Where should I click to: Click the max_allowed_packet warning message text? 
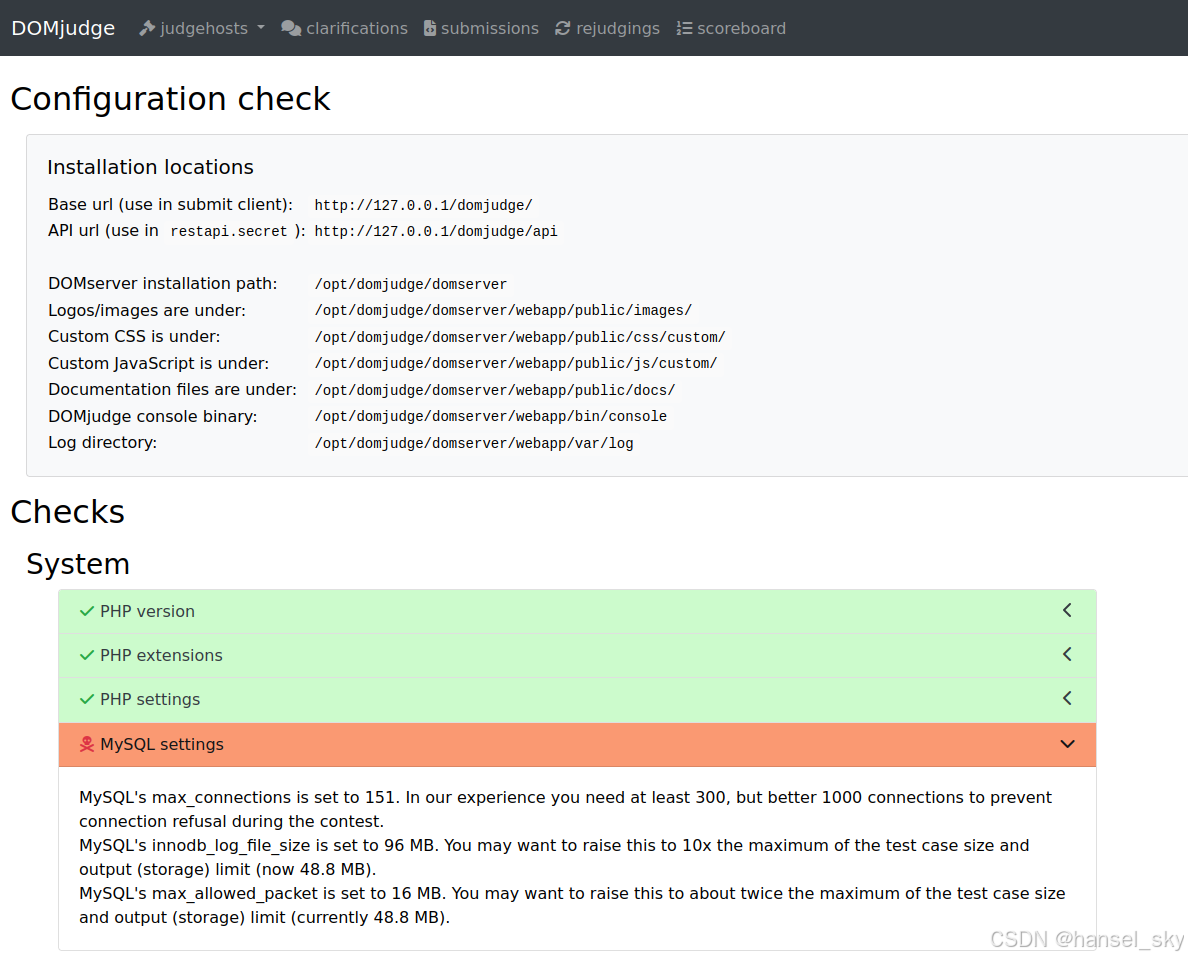(x=572, y=905)
